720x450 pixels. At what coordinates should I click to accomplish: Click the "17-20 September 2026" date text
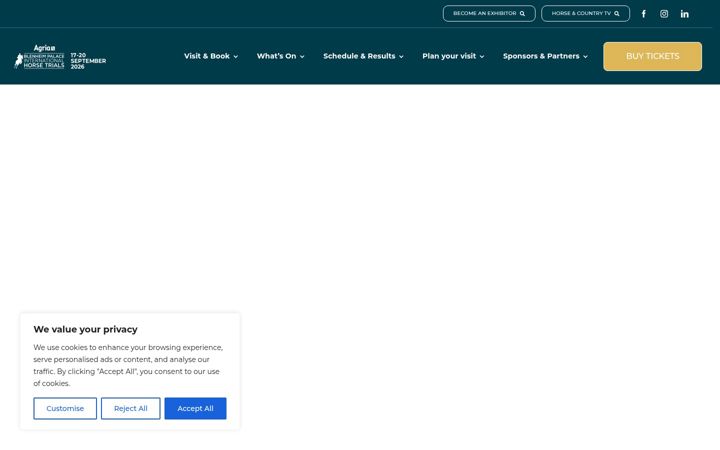click(x=88, y=61)
